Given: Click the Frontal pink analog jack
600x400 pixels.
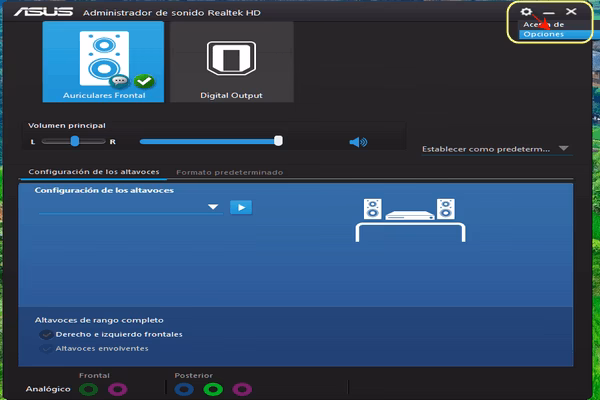Looking at the screenshot, I should coord(117,390).
